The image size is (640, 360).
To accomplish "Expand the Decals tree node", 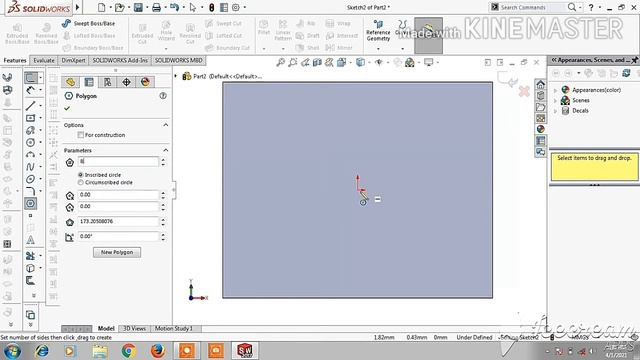I will click(x=556, y=111).
